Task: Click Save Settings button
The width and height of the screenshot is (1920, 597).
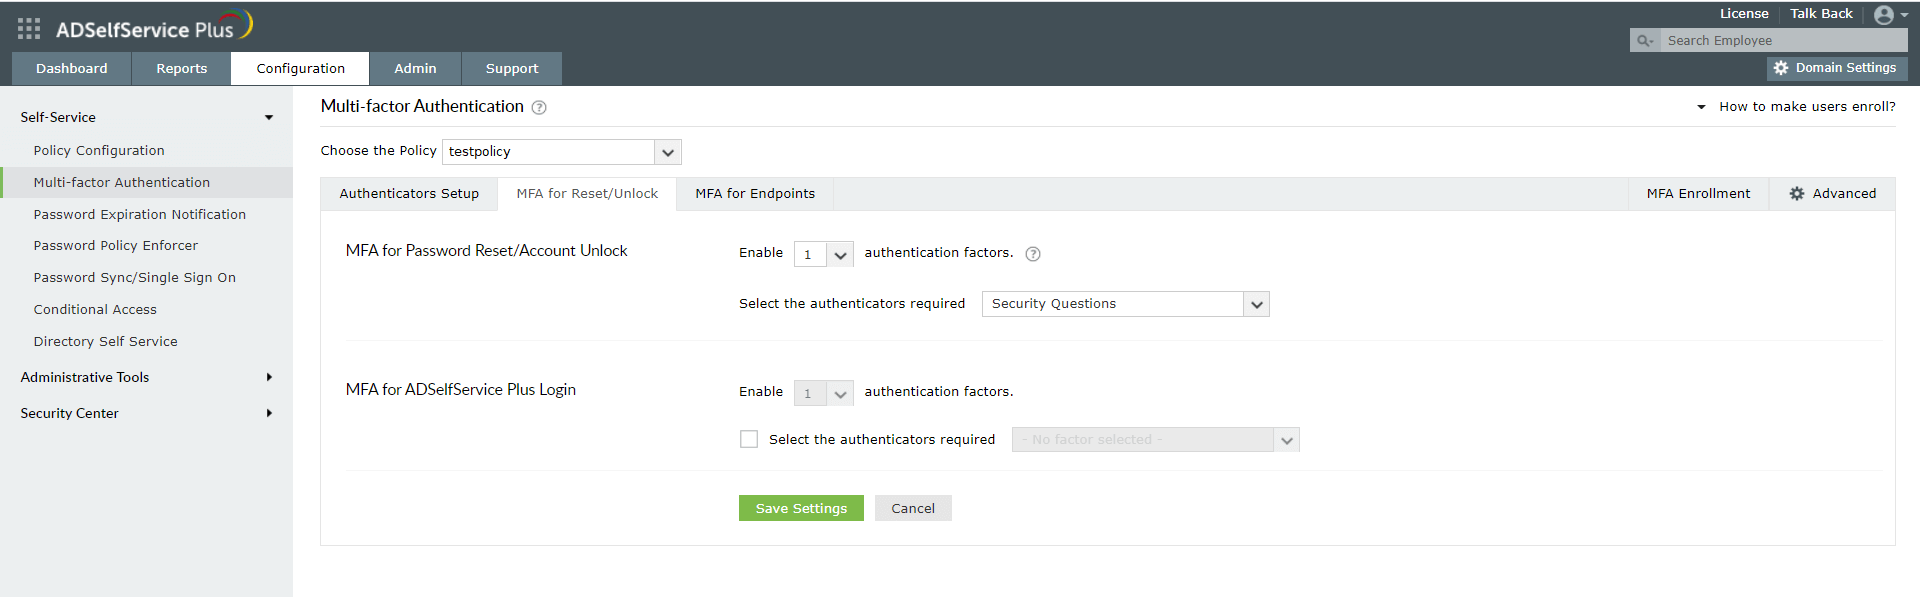Action: click(x=801, y=508)
